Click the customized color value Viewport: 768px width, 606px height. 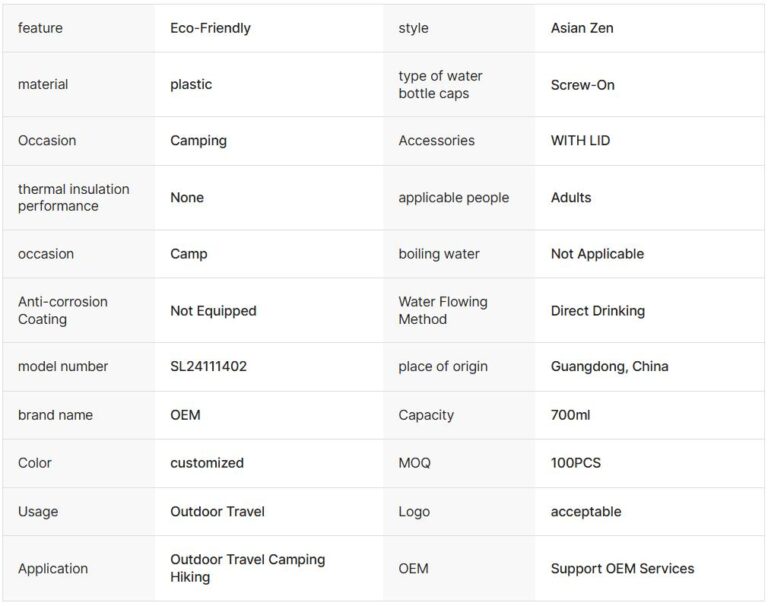pyautogui.click(x=207, y=463)
